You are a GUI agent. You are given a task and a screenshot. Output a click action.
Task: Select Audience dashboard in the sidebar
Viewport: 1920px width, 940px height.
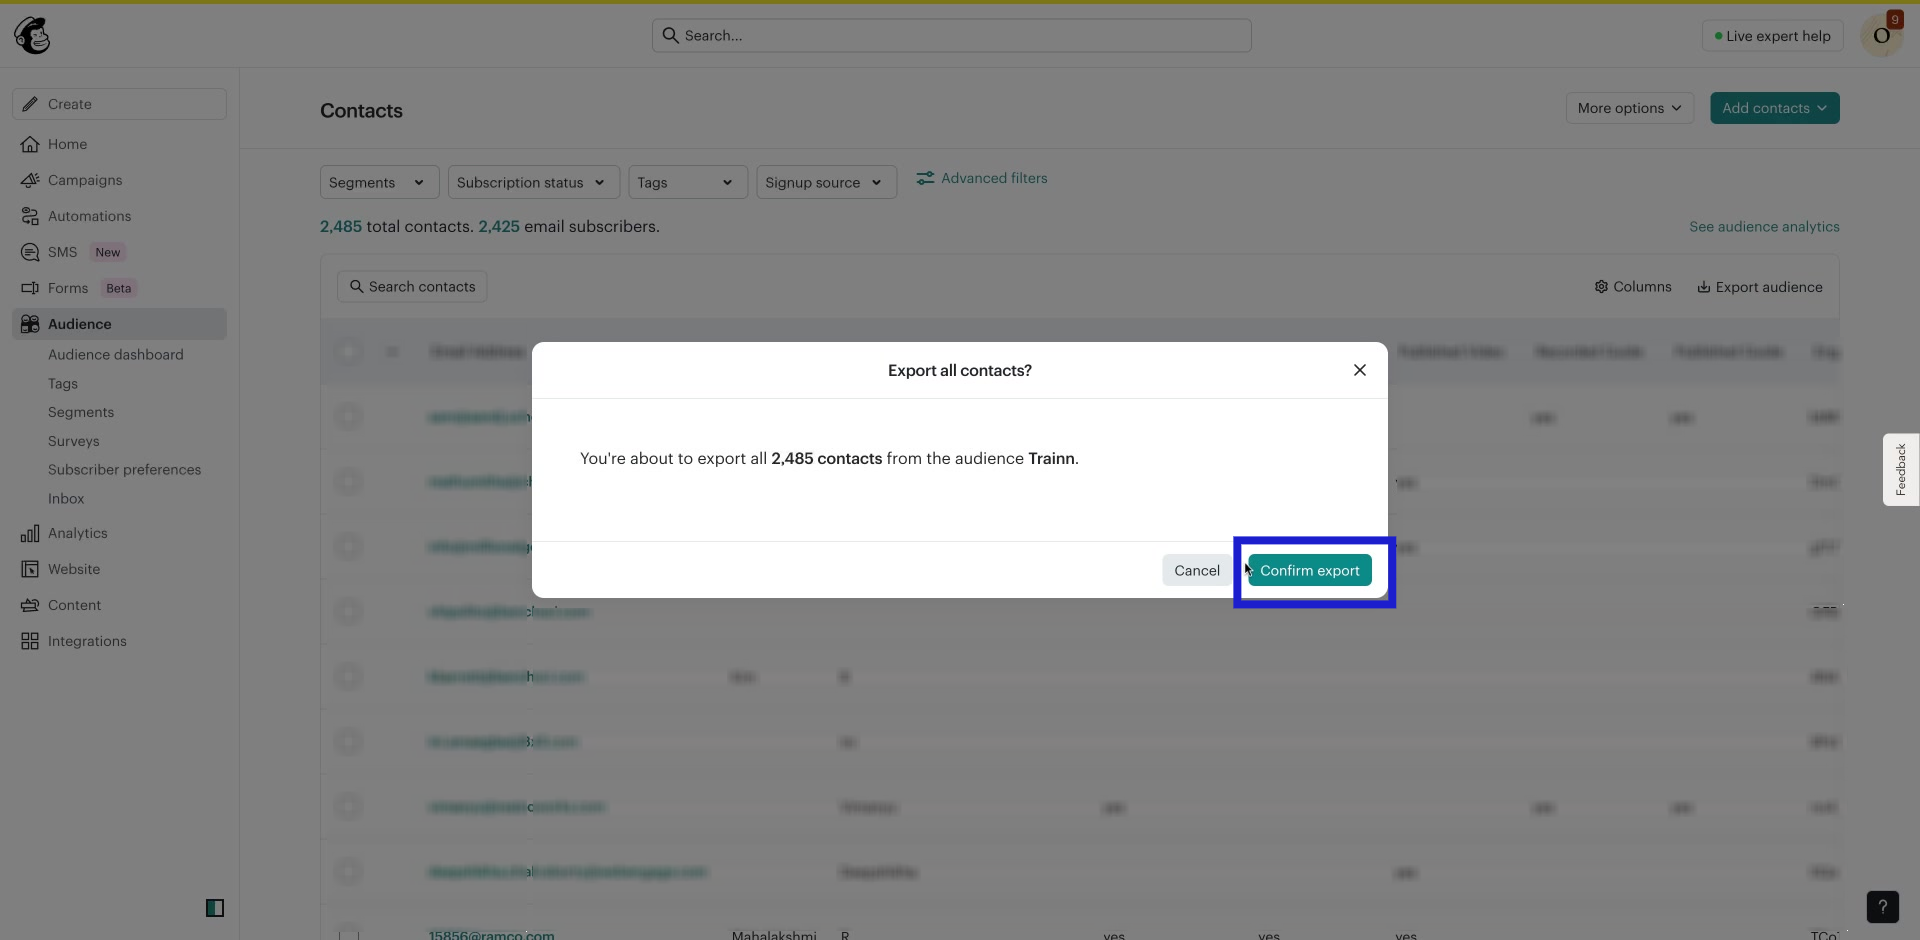tap(115, 354)
